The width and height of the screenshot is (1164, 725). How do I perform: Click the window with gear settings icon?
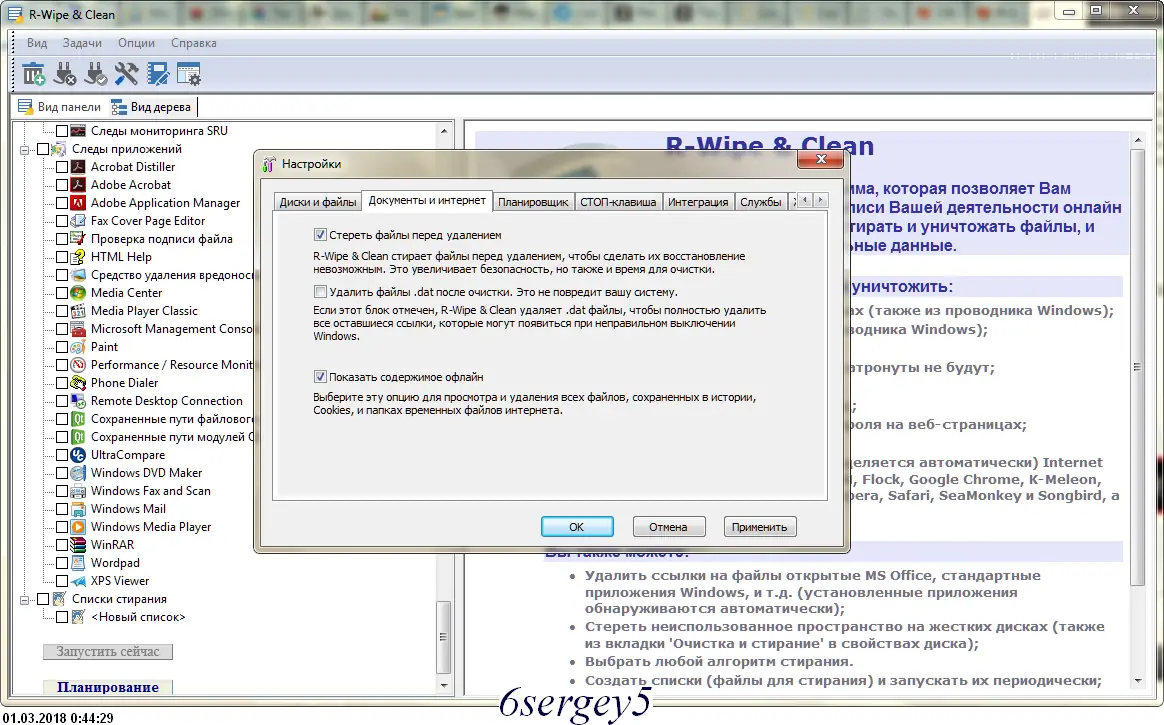pos(189,74)
